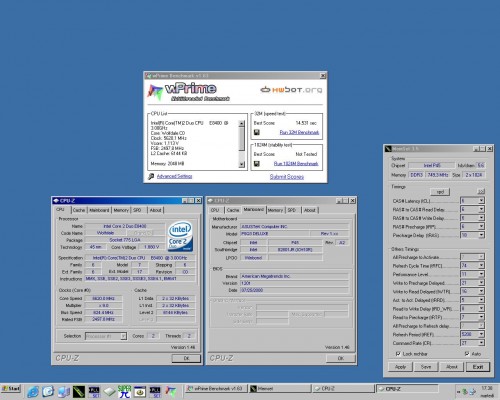The width and height of the screenshot is (500, 400).
Task: Open Advanced Settings link in wPrime
Action: [174, 176]
